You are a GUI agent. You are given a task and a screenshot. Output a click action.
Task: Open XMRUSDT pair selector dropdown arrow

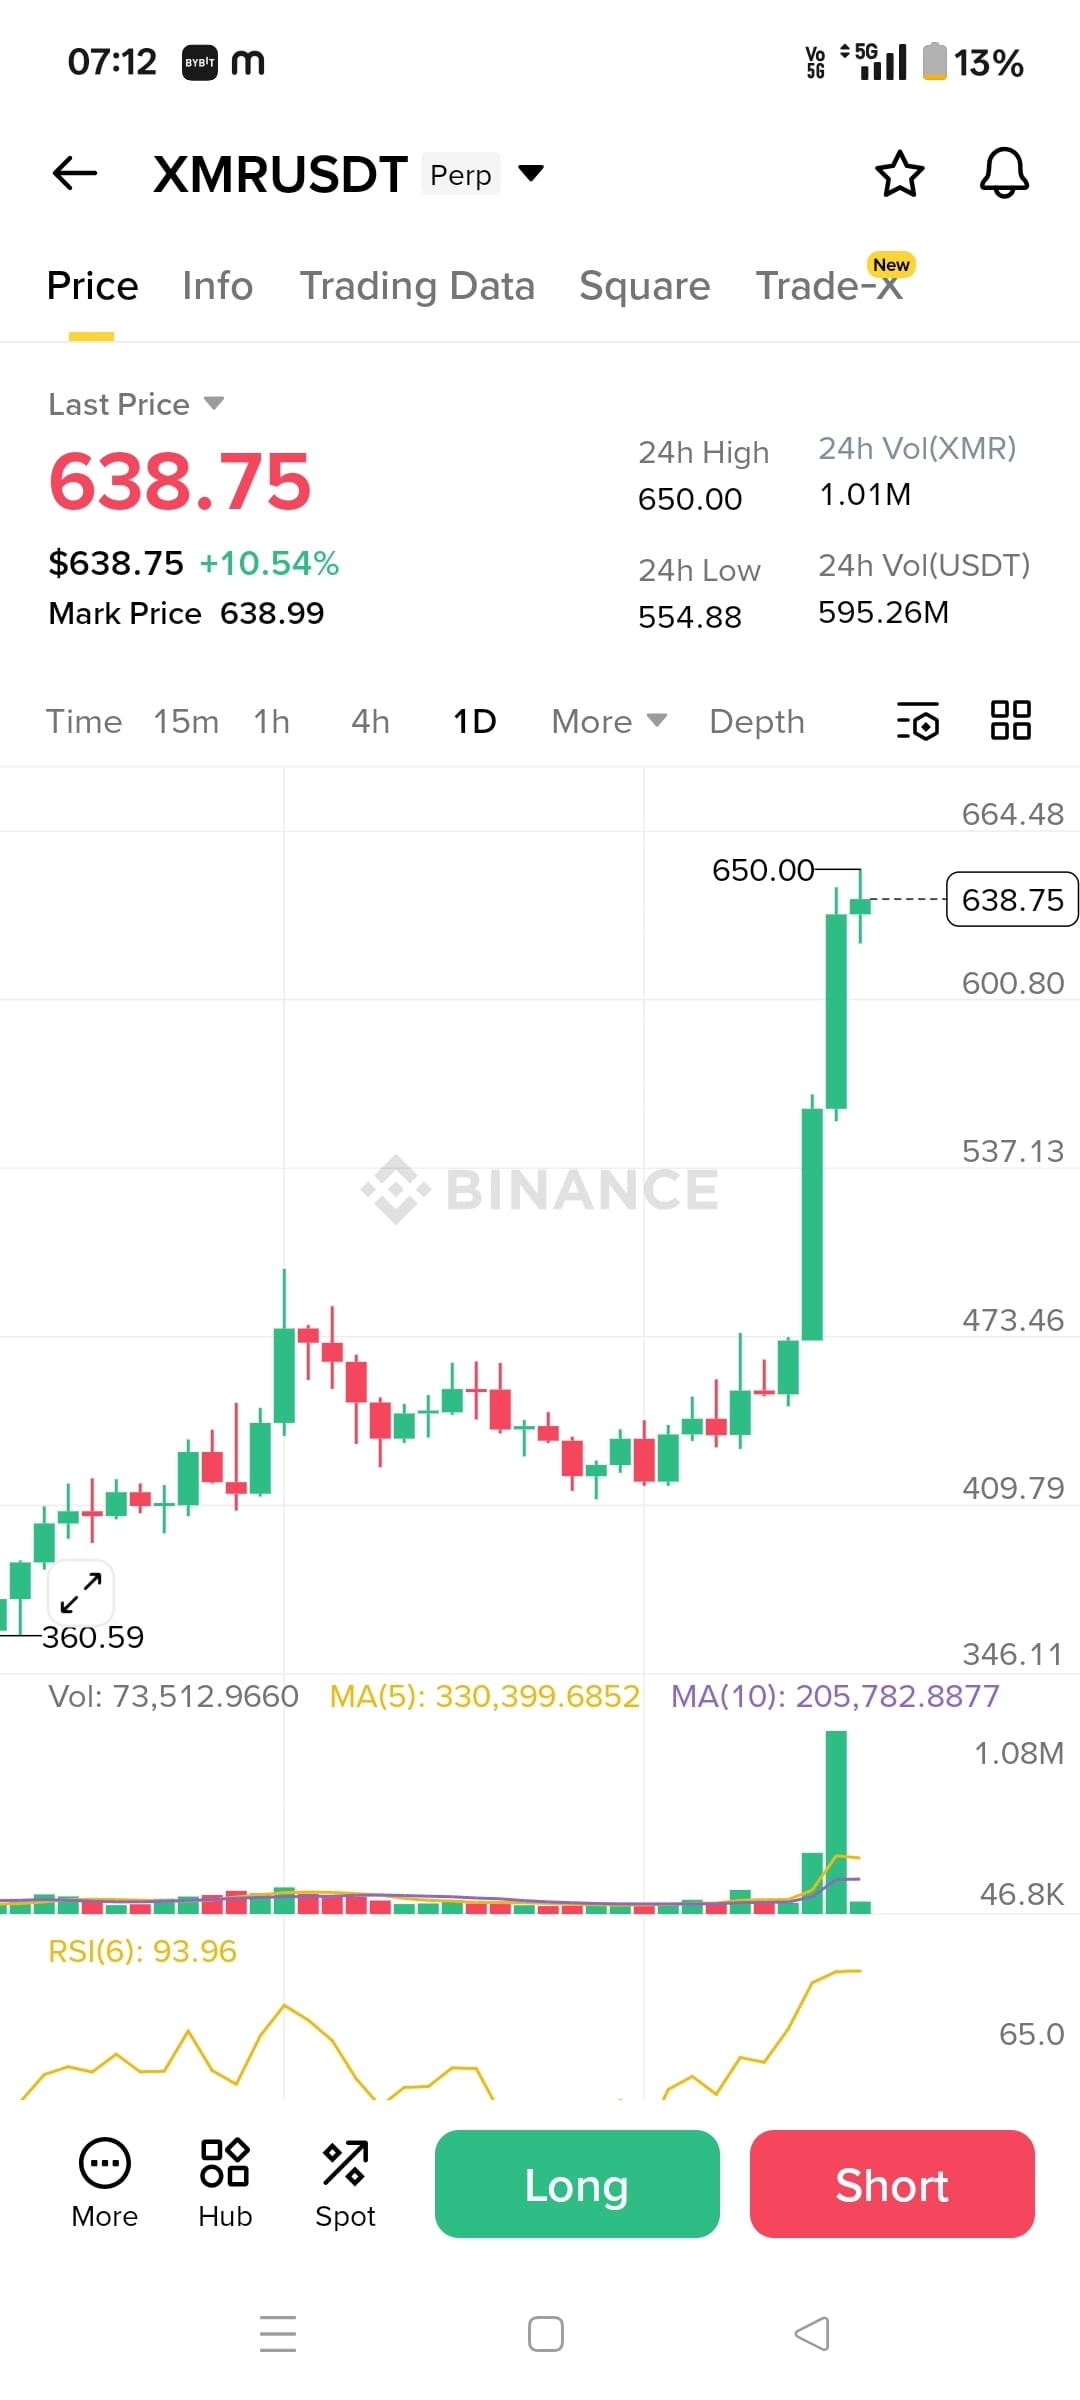point(531,173)
